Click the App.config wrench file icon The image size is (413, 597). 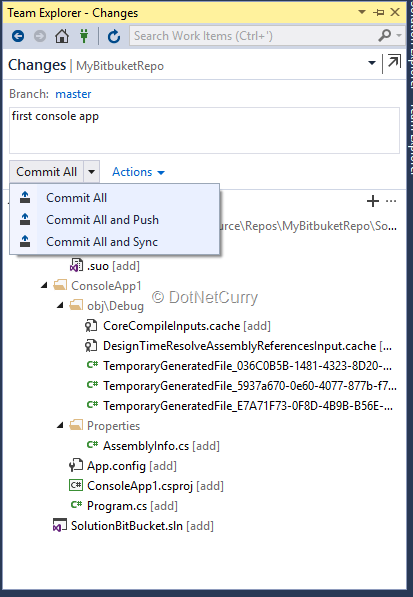(x=76, y=465)
